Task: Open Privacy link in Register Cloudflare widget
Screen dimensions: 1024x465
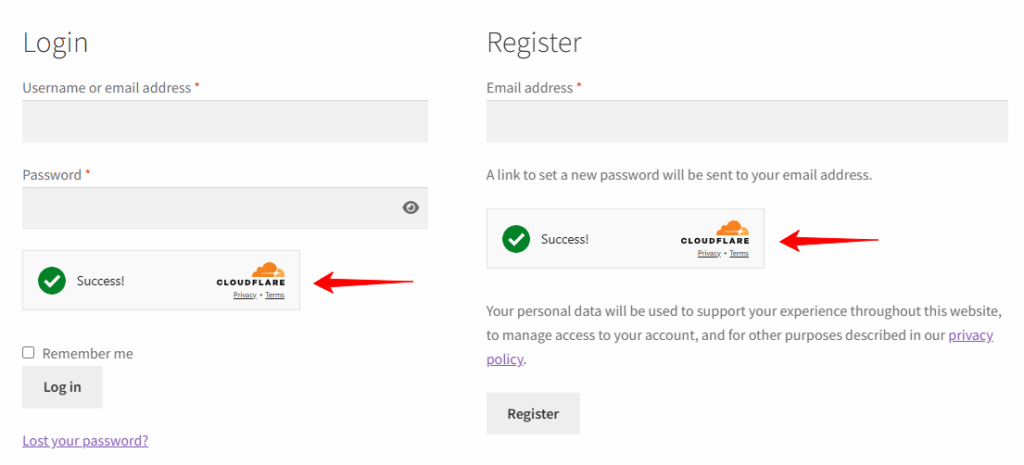Action: click(709, 253)
